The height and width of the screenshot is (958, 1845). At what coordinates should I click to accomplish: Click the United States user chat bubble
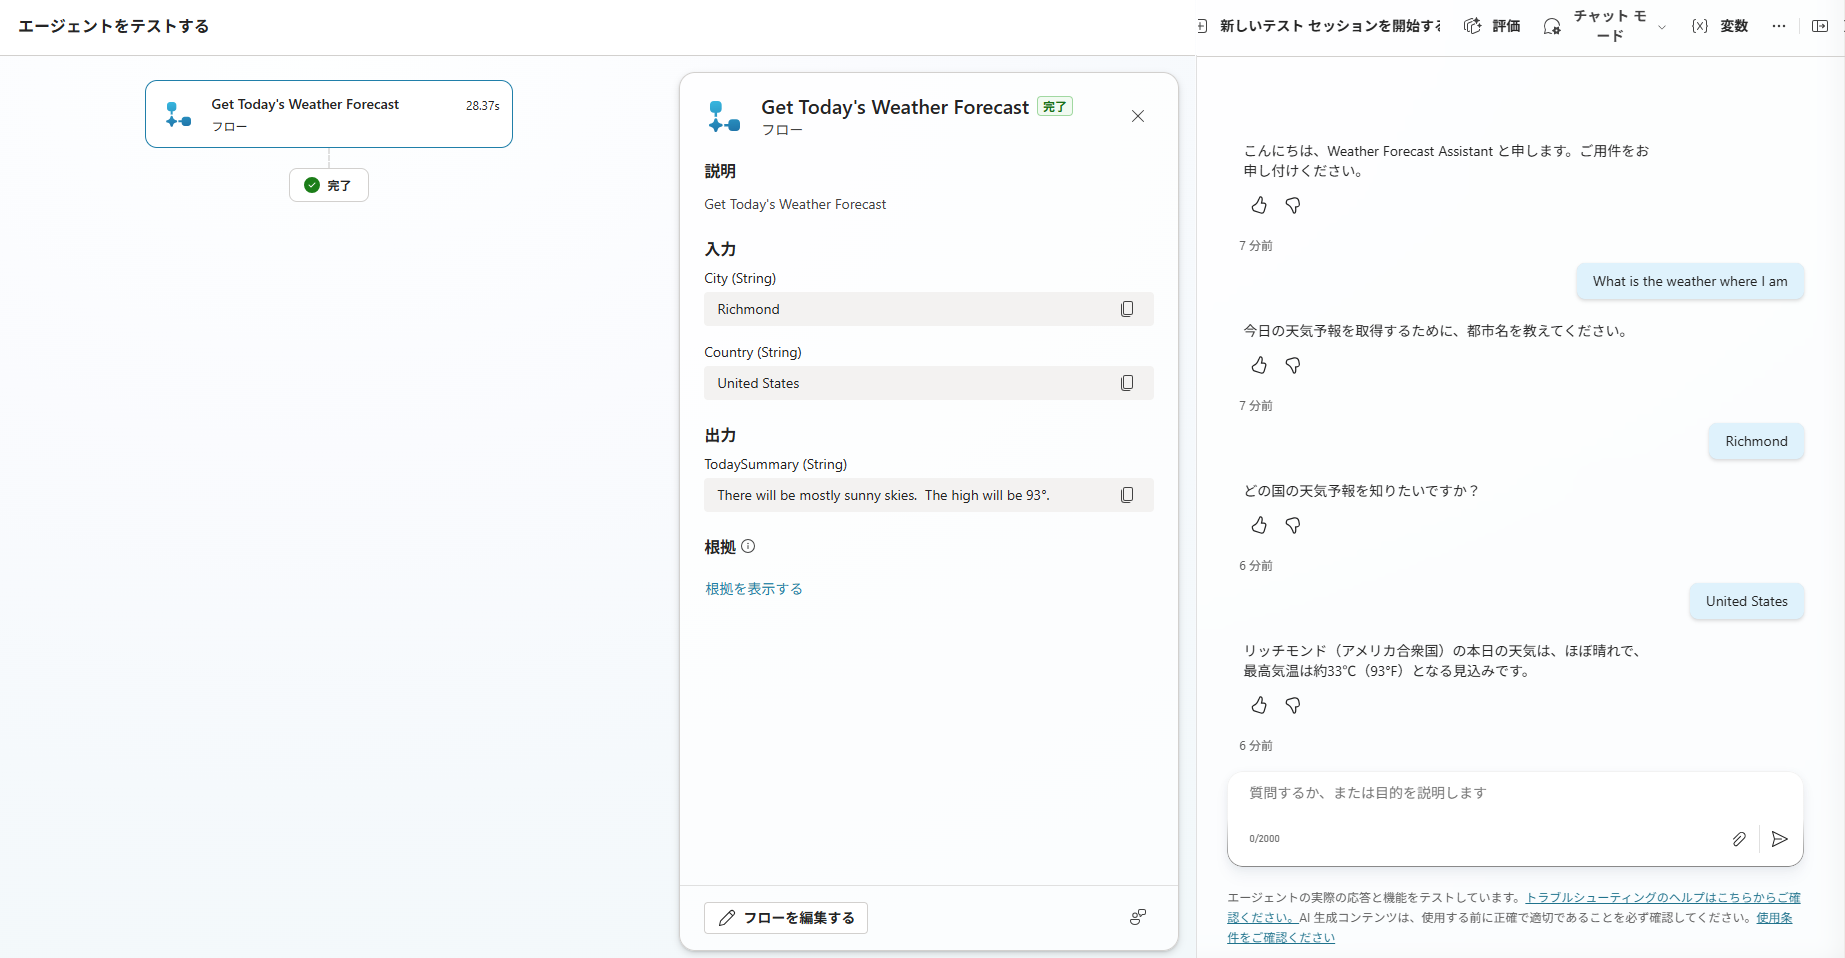pos(1746,601)
